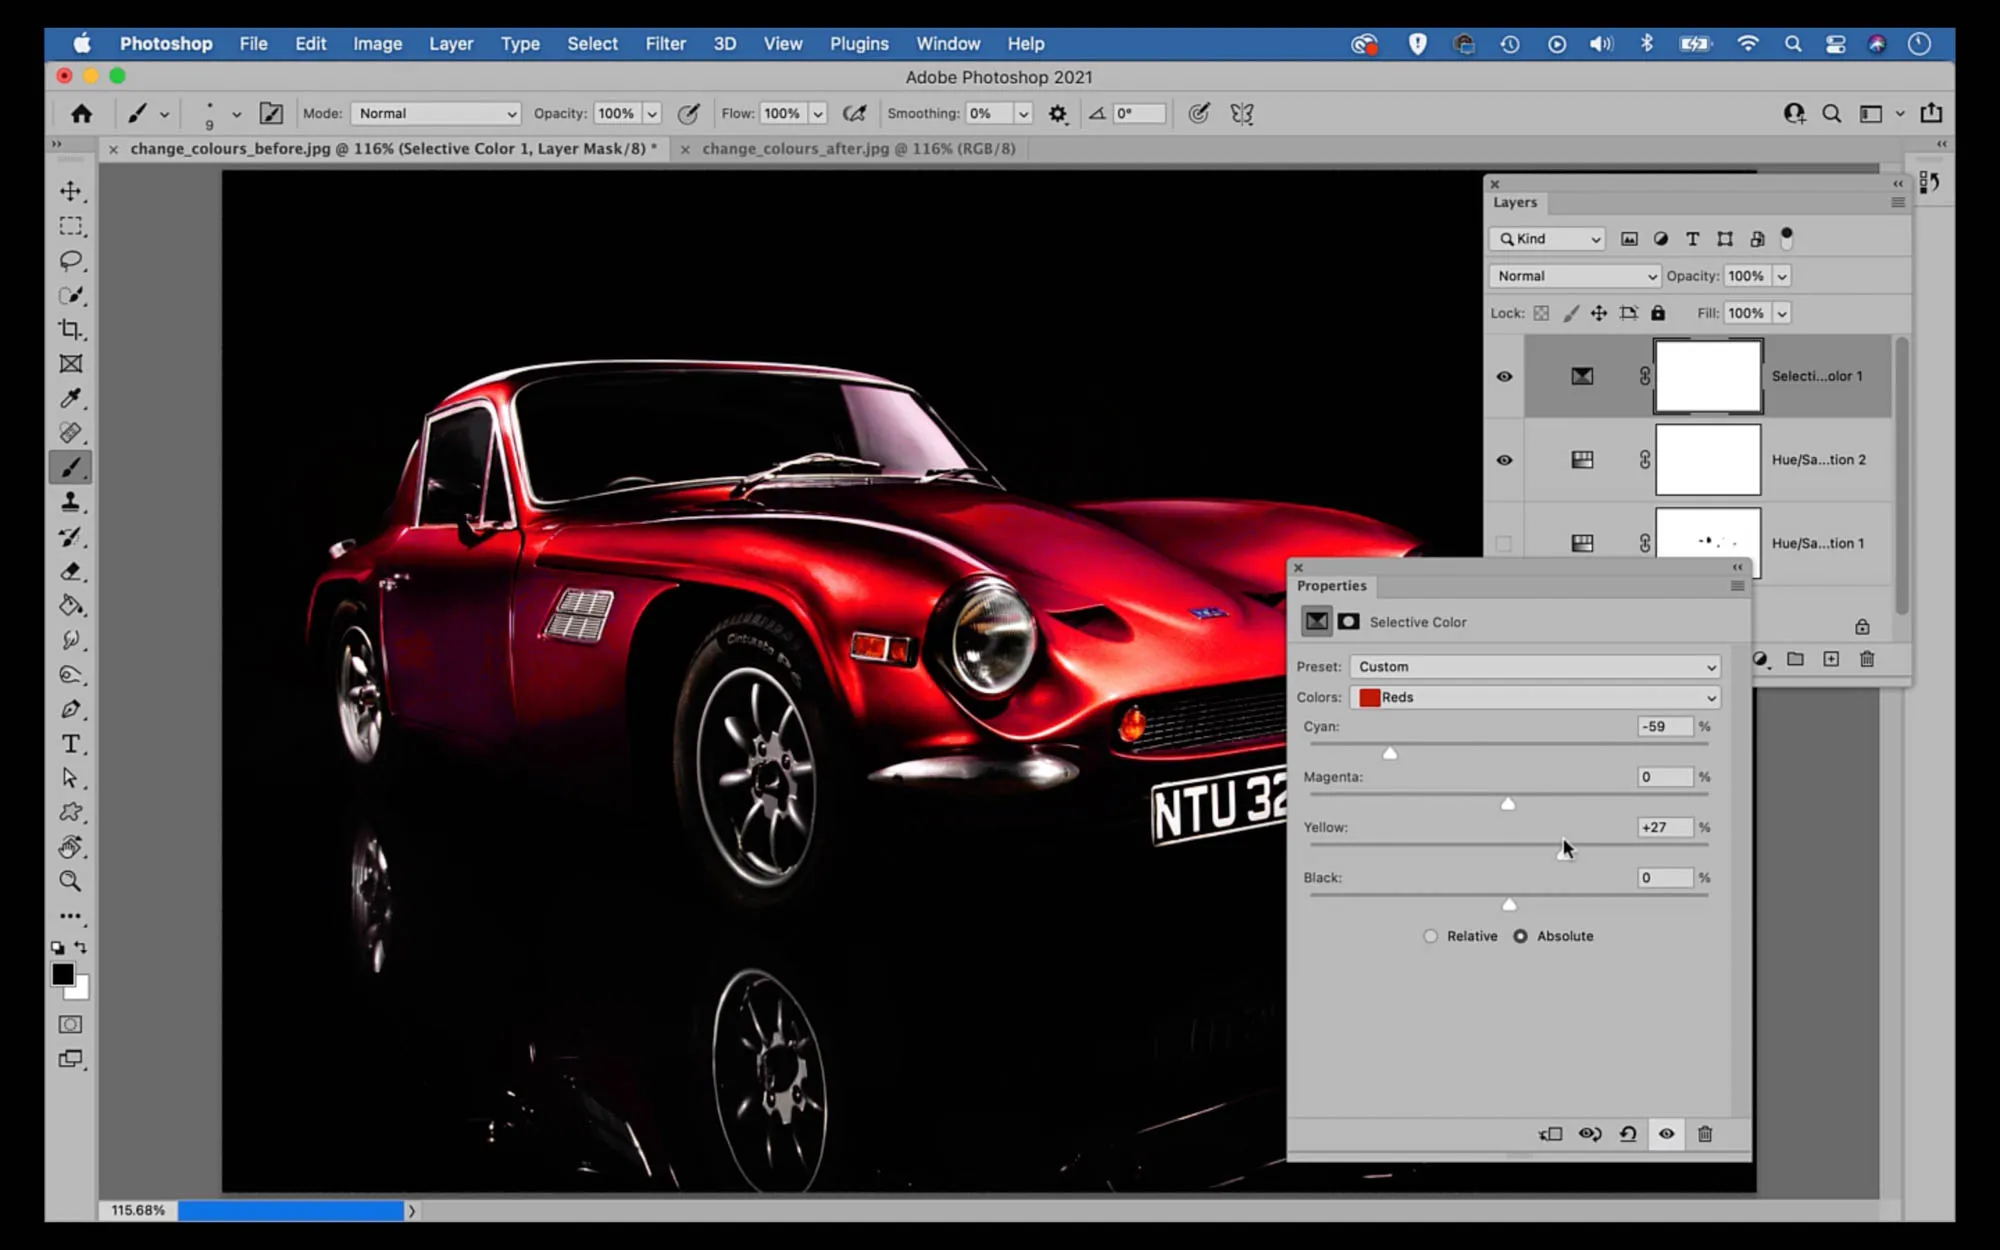Toggle symmetry paint butterfly icon

point(1242,114)
